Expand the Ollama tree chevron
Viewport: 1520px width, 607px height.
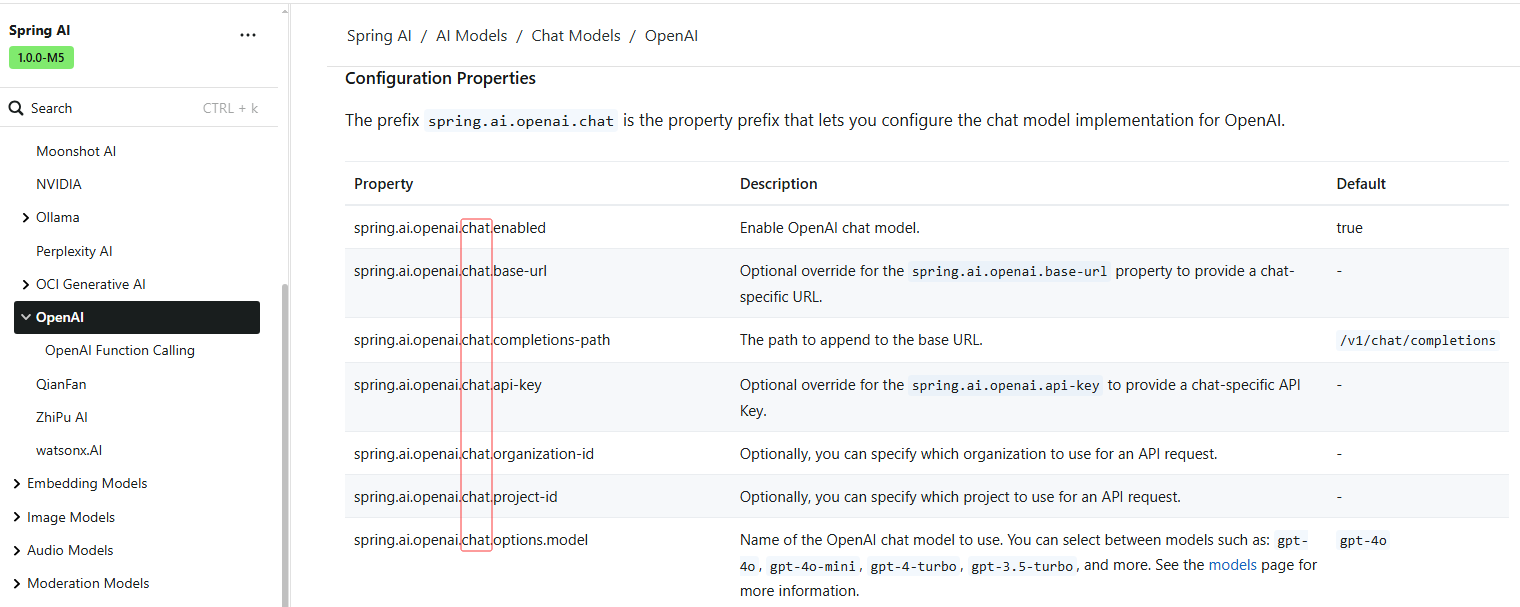click(x=25, y=218)
